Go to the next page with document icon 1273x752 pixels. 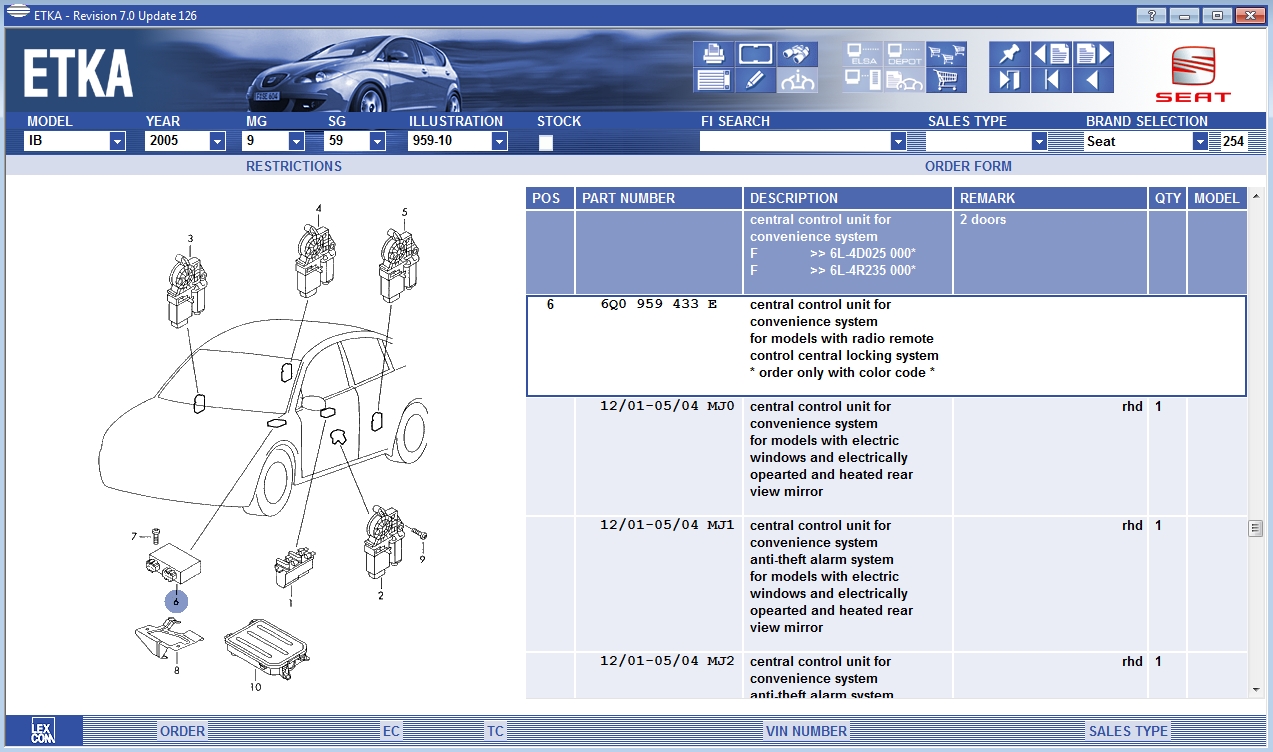point(1093,54)
